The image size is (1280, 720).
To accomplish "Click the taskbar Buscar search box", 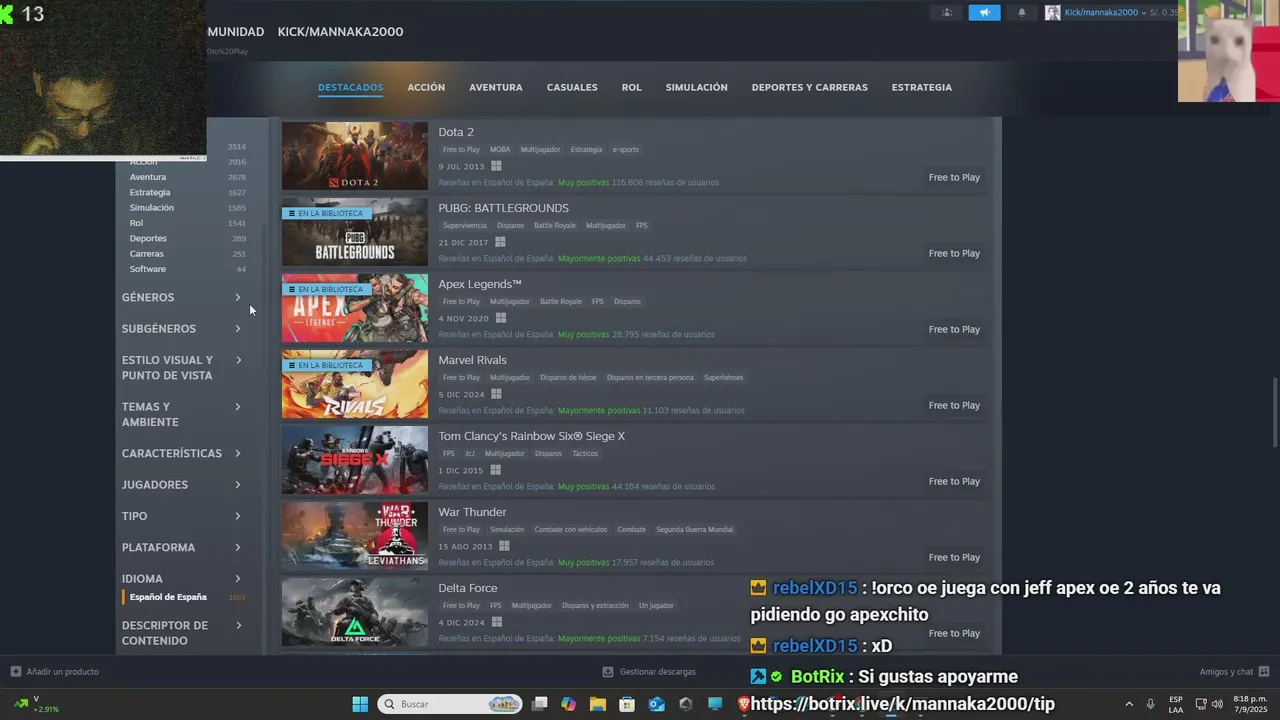I will (x=451, y=704).
